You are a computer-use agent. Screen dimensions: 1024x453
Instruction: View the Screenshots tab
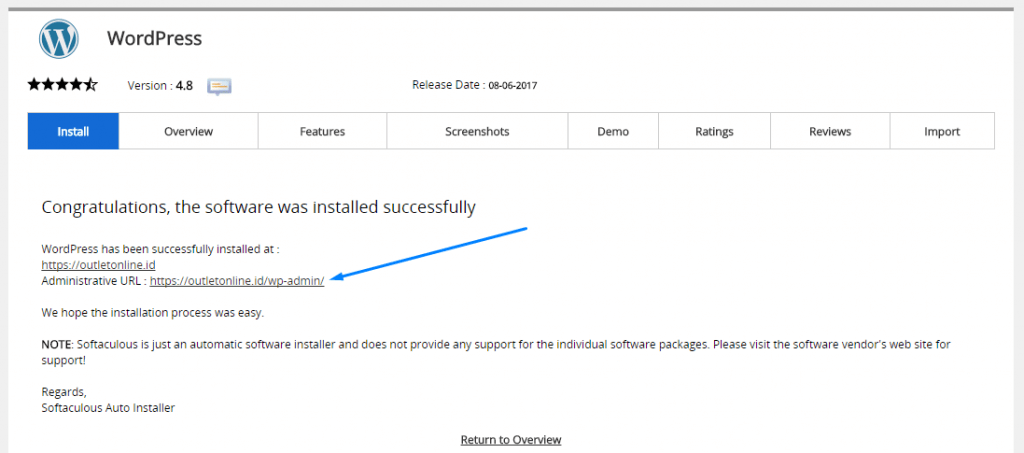477,131
